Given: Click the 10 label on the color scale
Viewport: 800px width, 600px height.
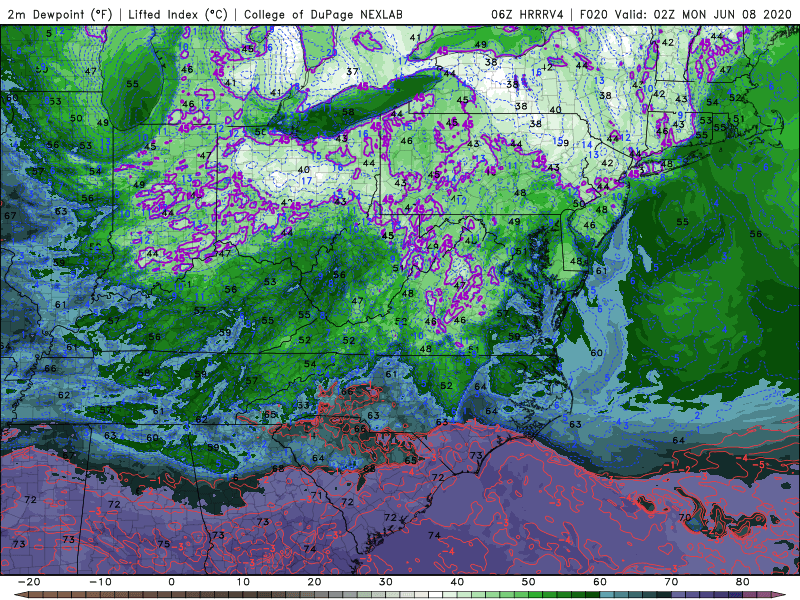Looking at the screenshot, I should point(243,582).
